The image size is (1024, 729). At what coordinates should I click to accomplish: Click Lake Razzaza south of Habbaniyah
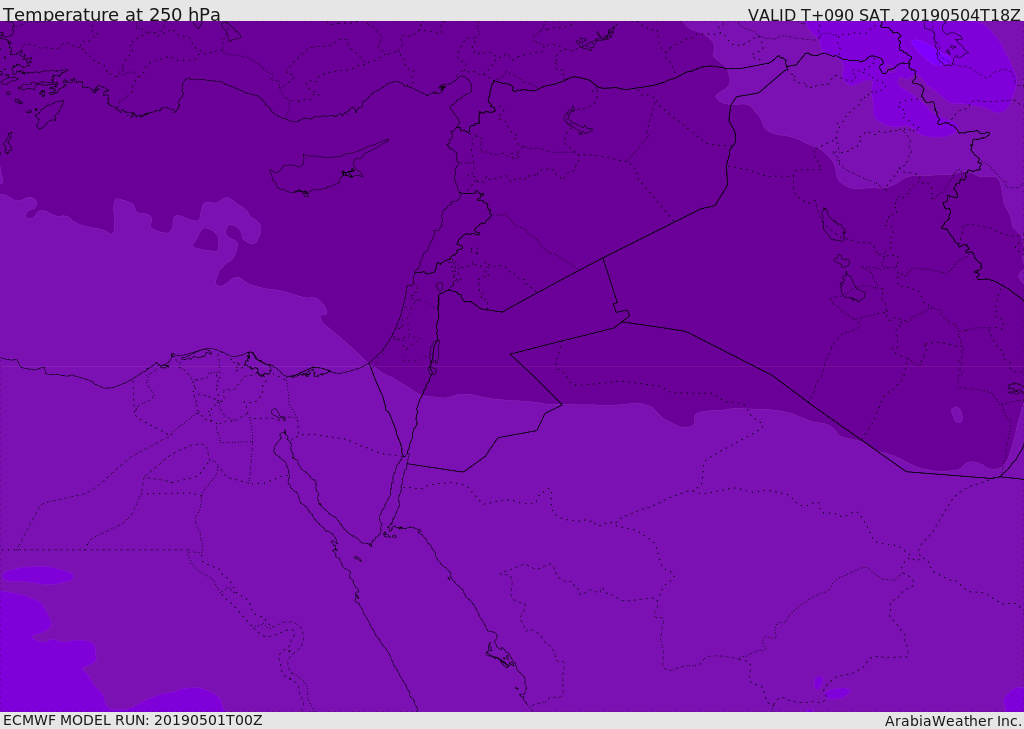click(852, 287)
